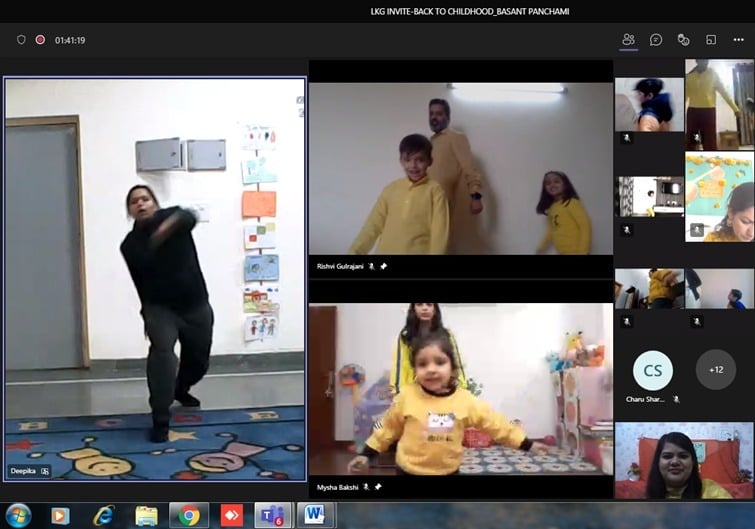This screenshot has height=529, width=755.
Task: Toggle pin icon beside Rishvi Gulrajani
Action: 384,267
